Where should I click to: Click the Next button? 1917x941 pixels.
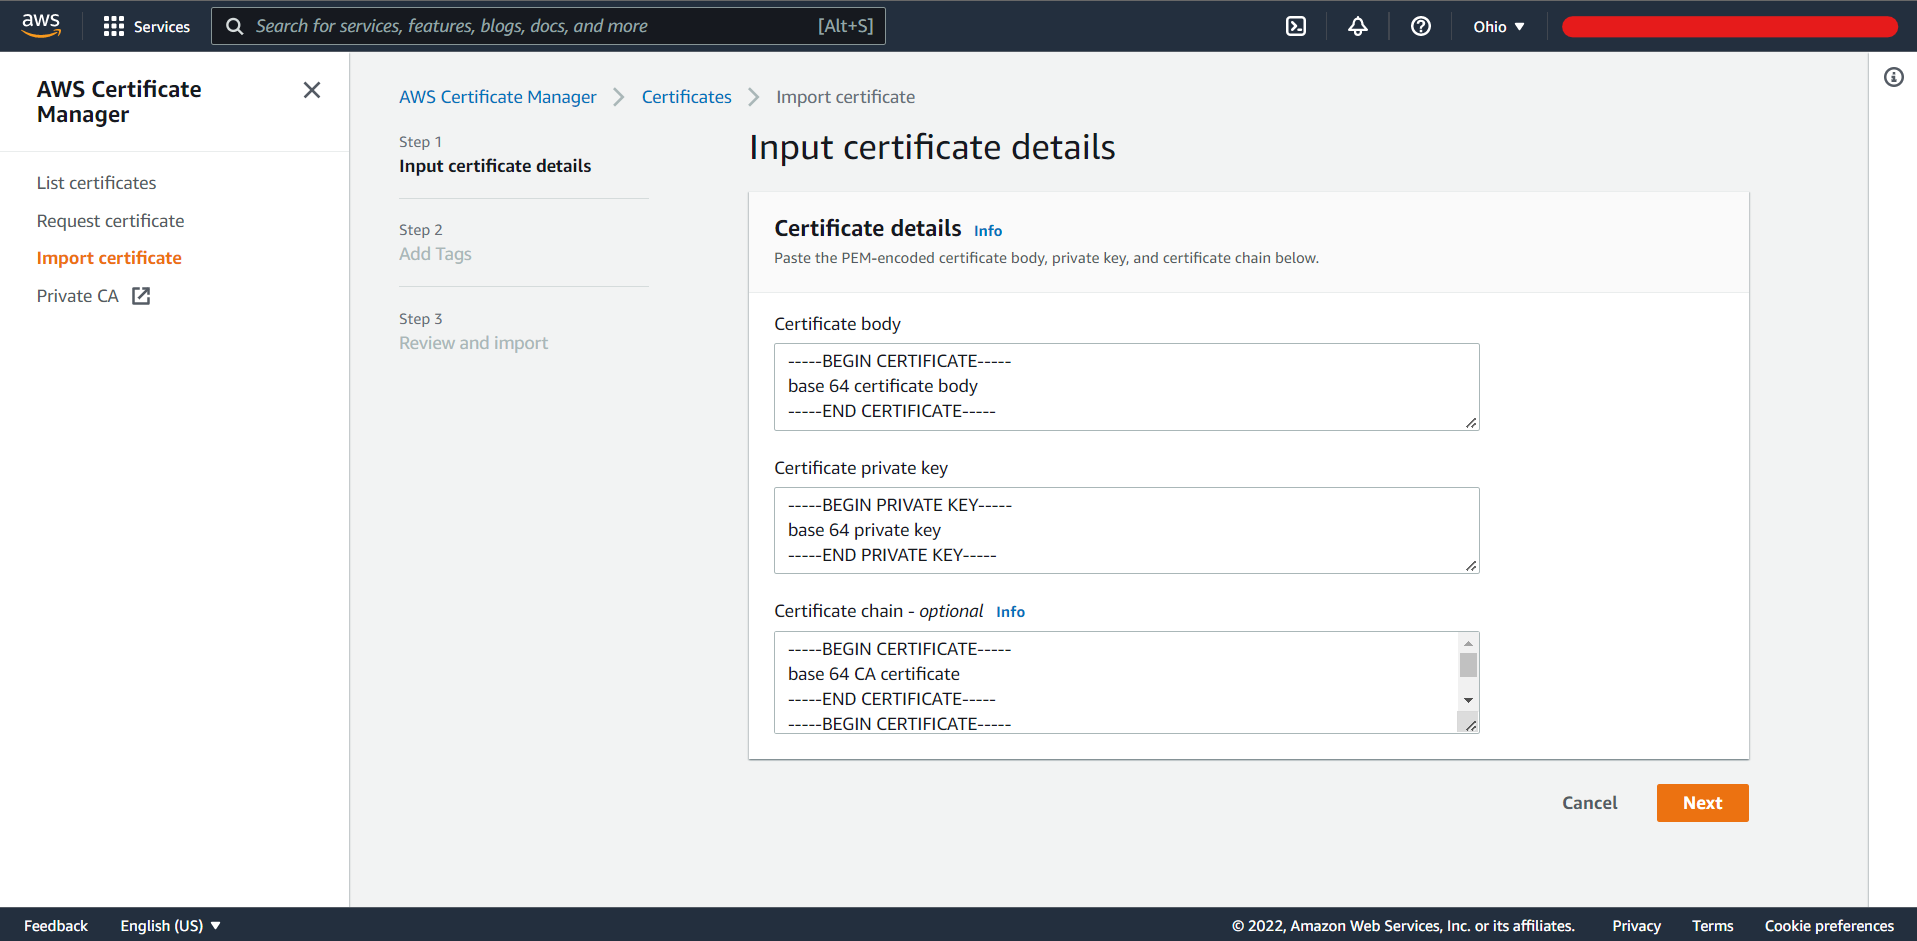(1702, 803)
